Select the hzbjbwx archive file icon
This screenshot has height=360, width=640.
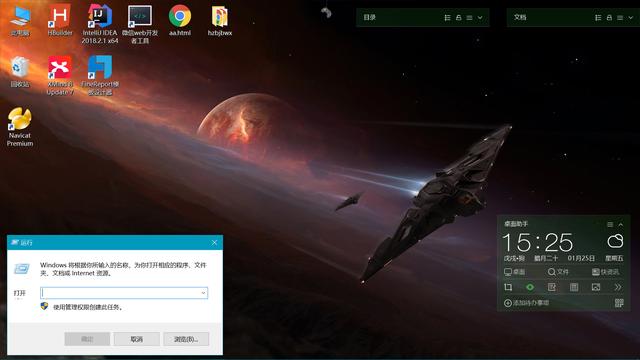220,21
